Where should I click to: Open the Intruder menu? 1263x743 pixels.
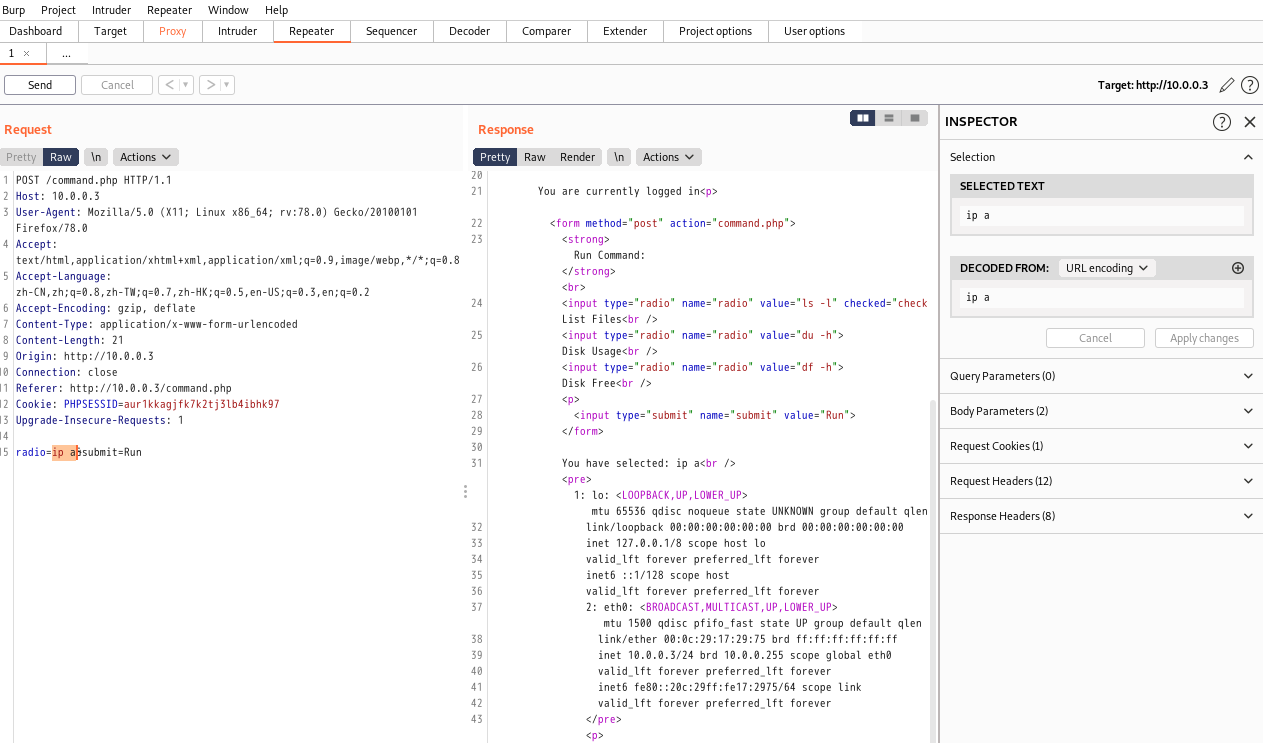click(111, 10)
